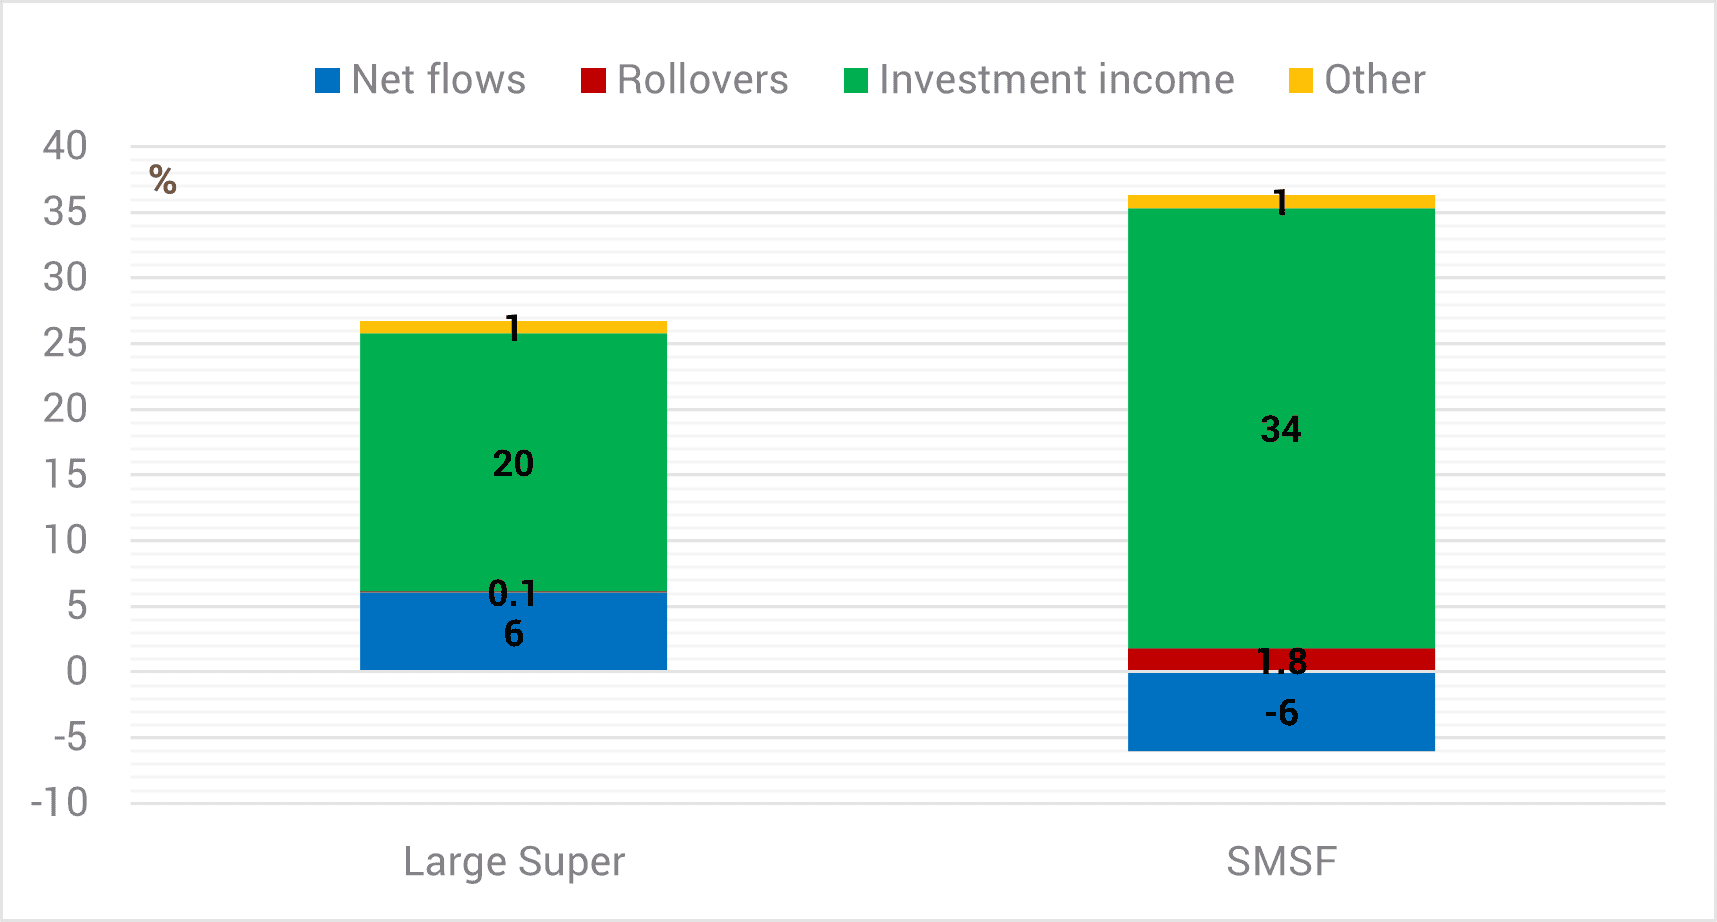Click the percent unit symbol

(x=163, y=180)
